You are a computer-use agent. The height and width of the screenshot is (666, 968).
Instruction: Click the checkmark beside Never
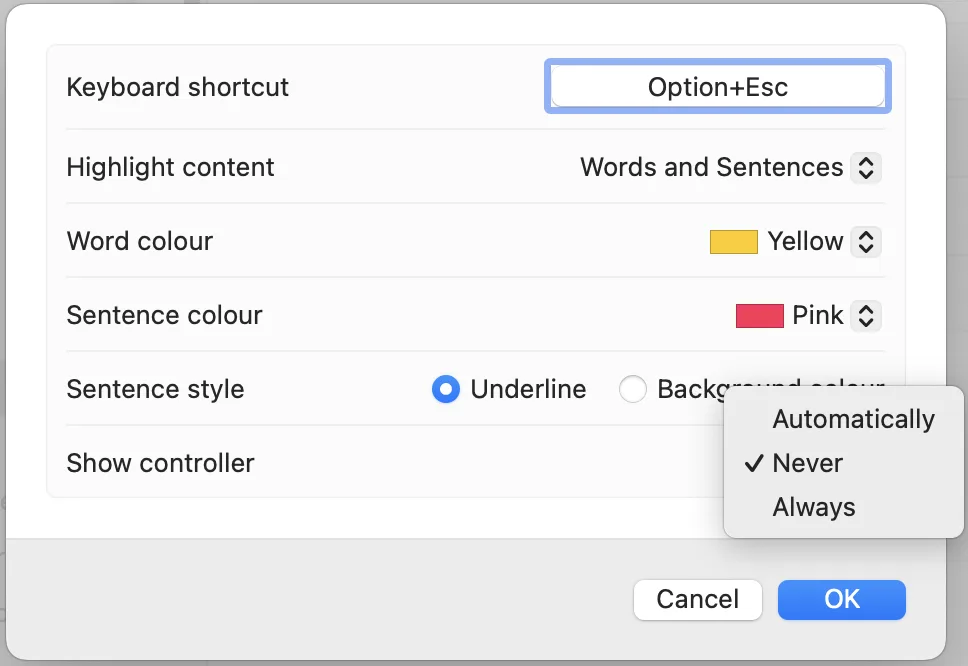coord(753,463)
